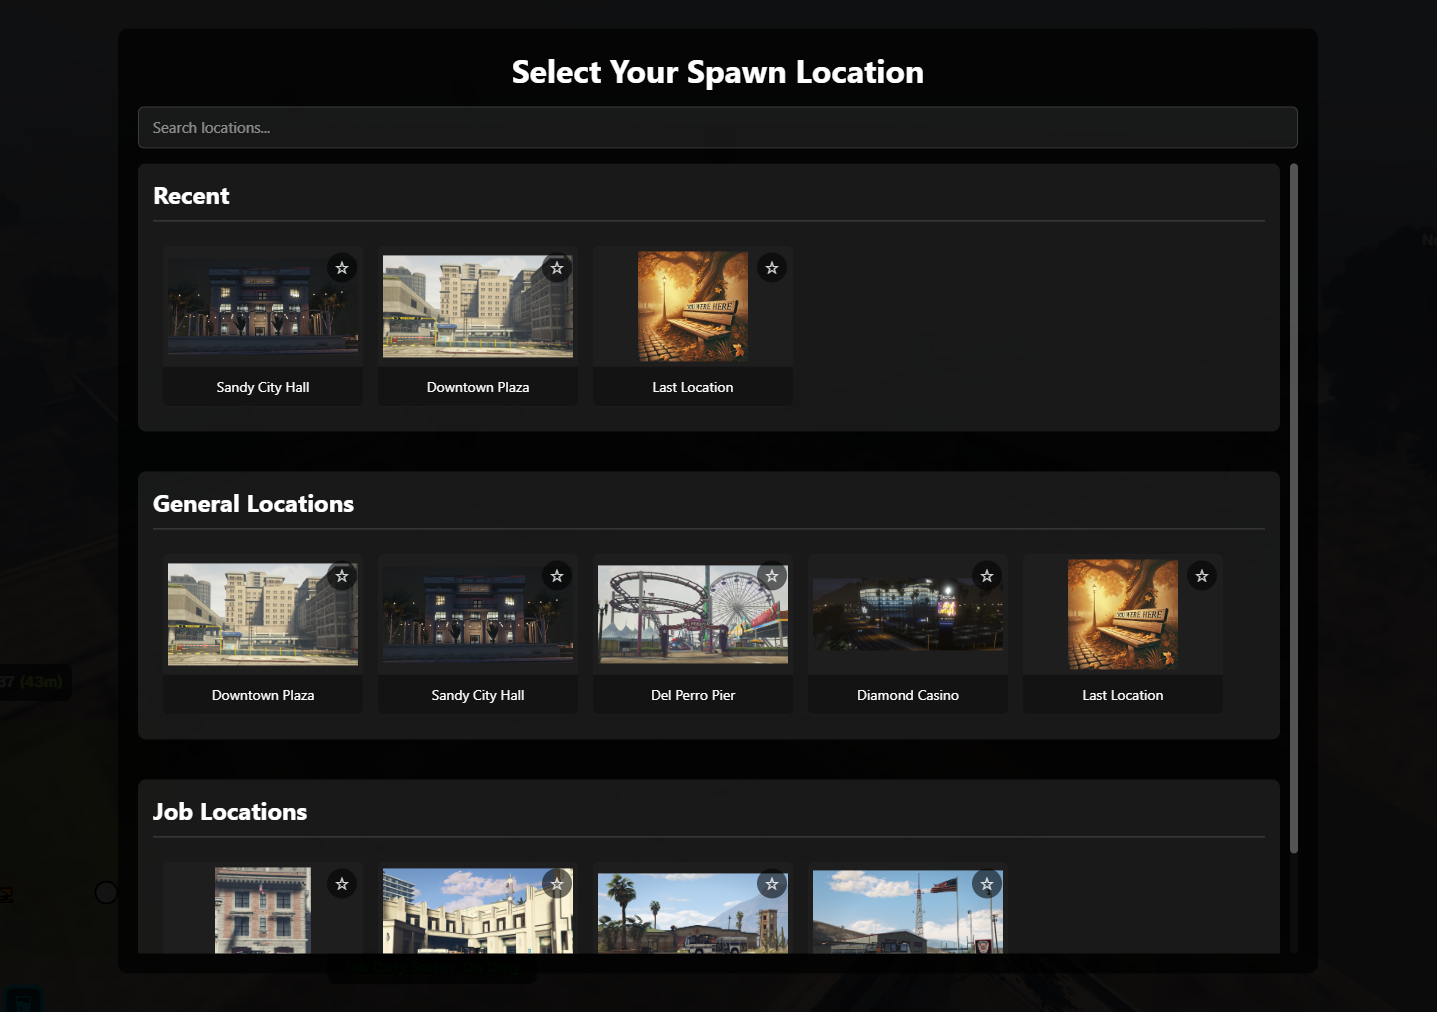The image size is (1437, 1012).
Task: Select Del Perro Pier thumbnail
Action: (693, 615)
